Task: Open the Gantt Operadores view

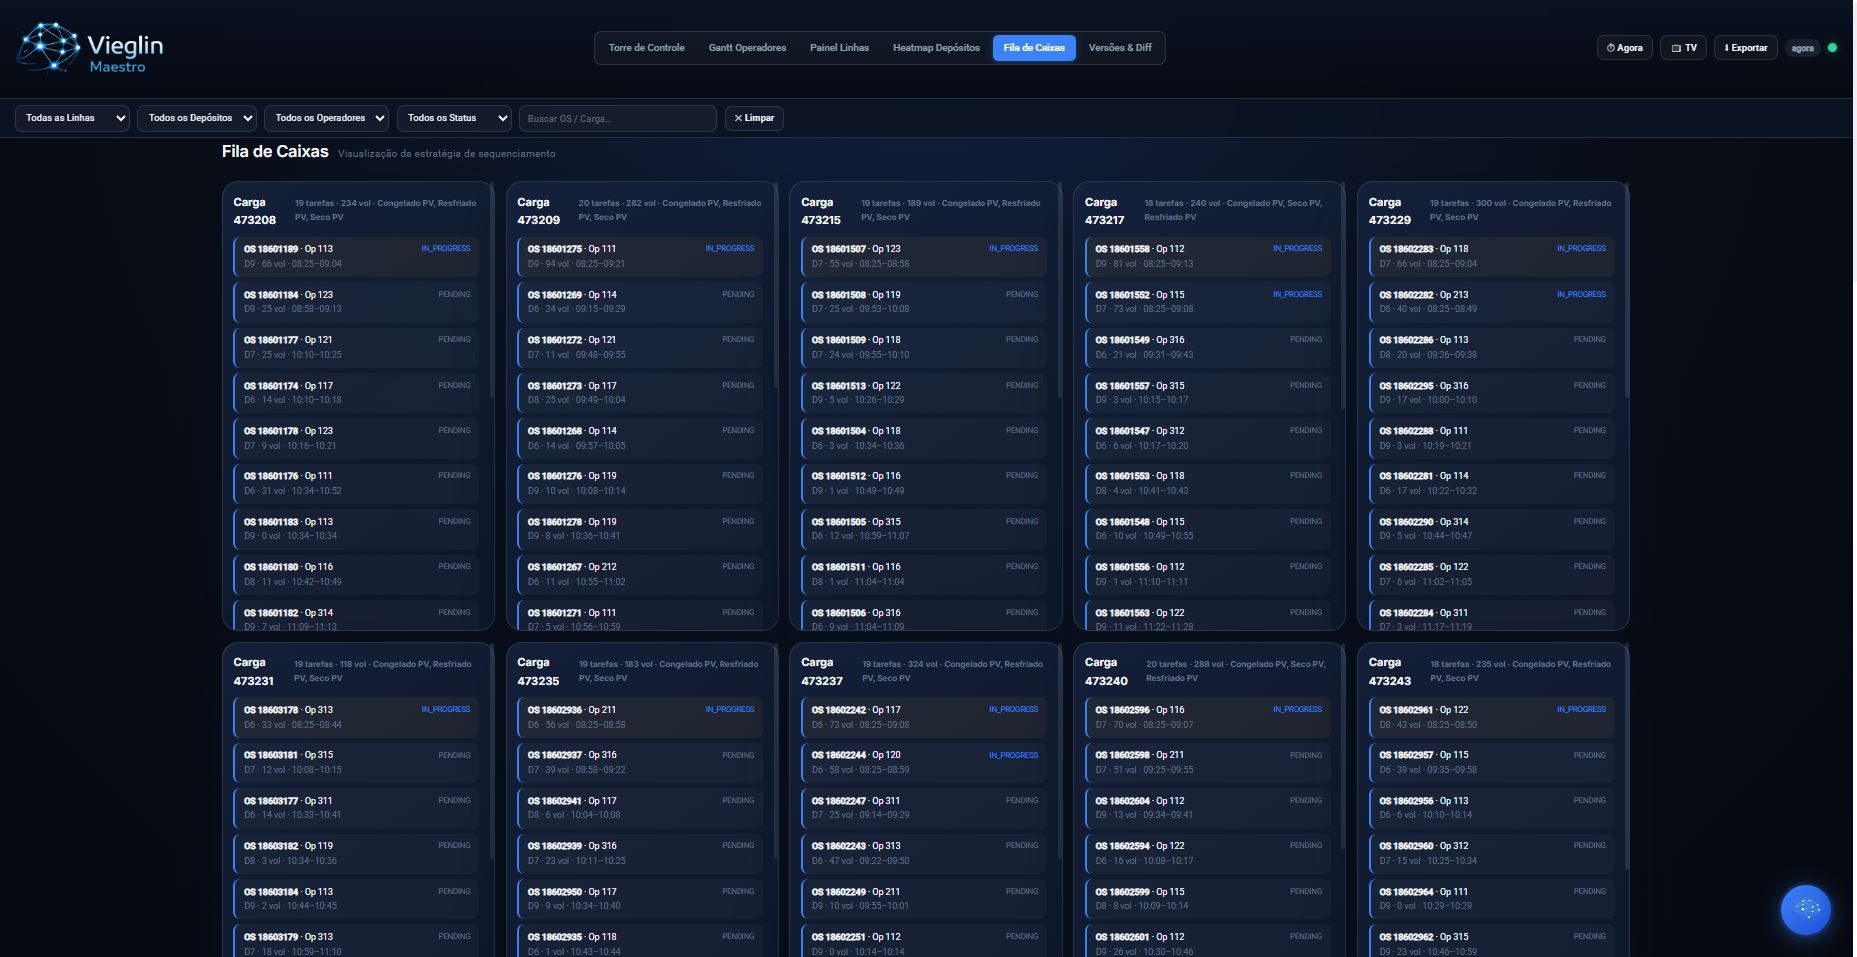Action: click(x=747, y=47)
